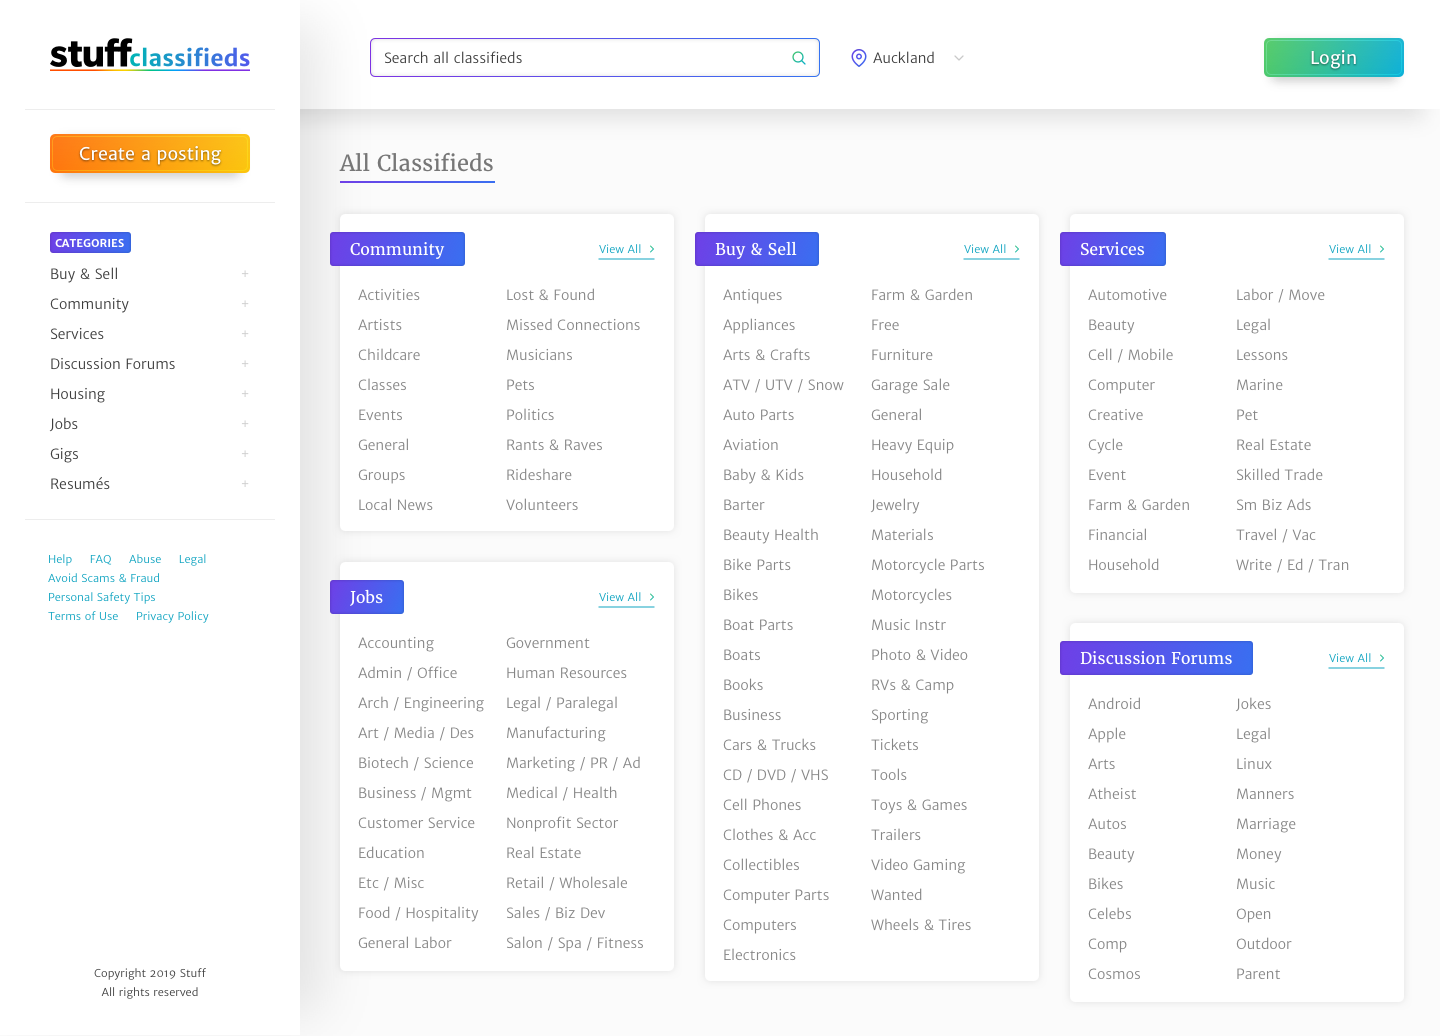Open the FAQ link

[100, 559]
